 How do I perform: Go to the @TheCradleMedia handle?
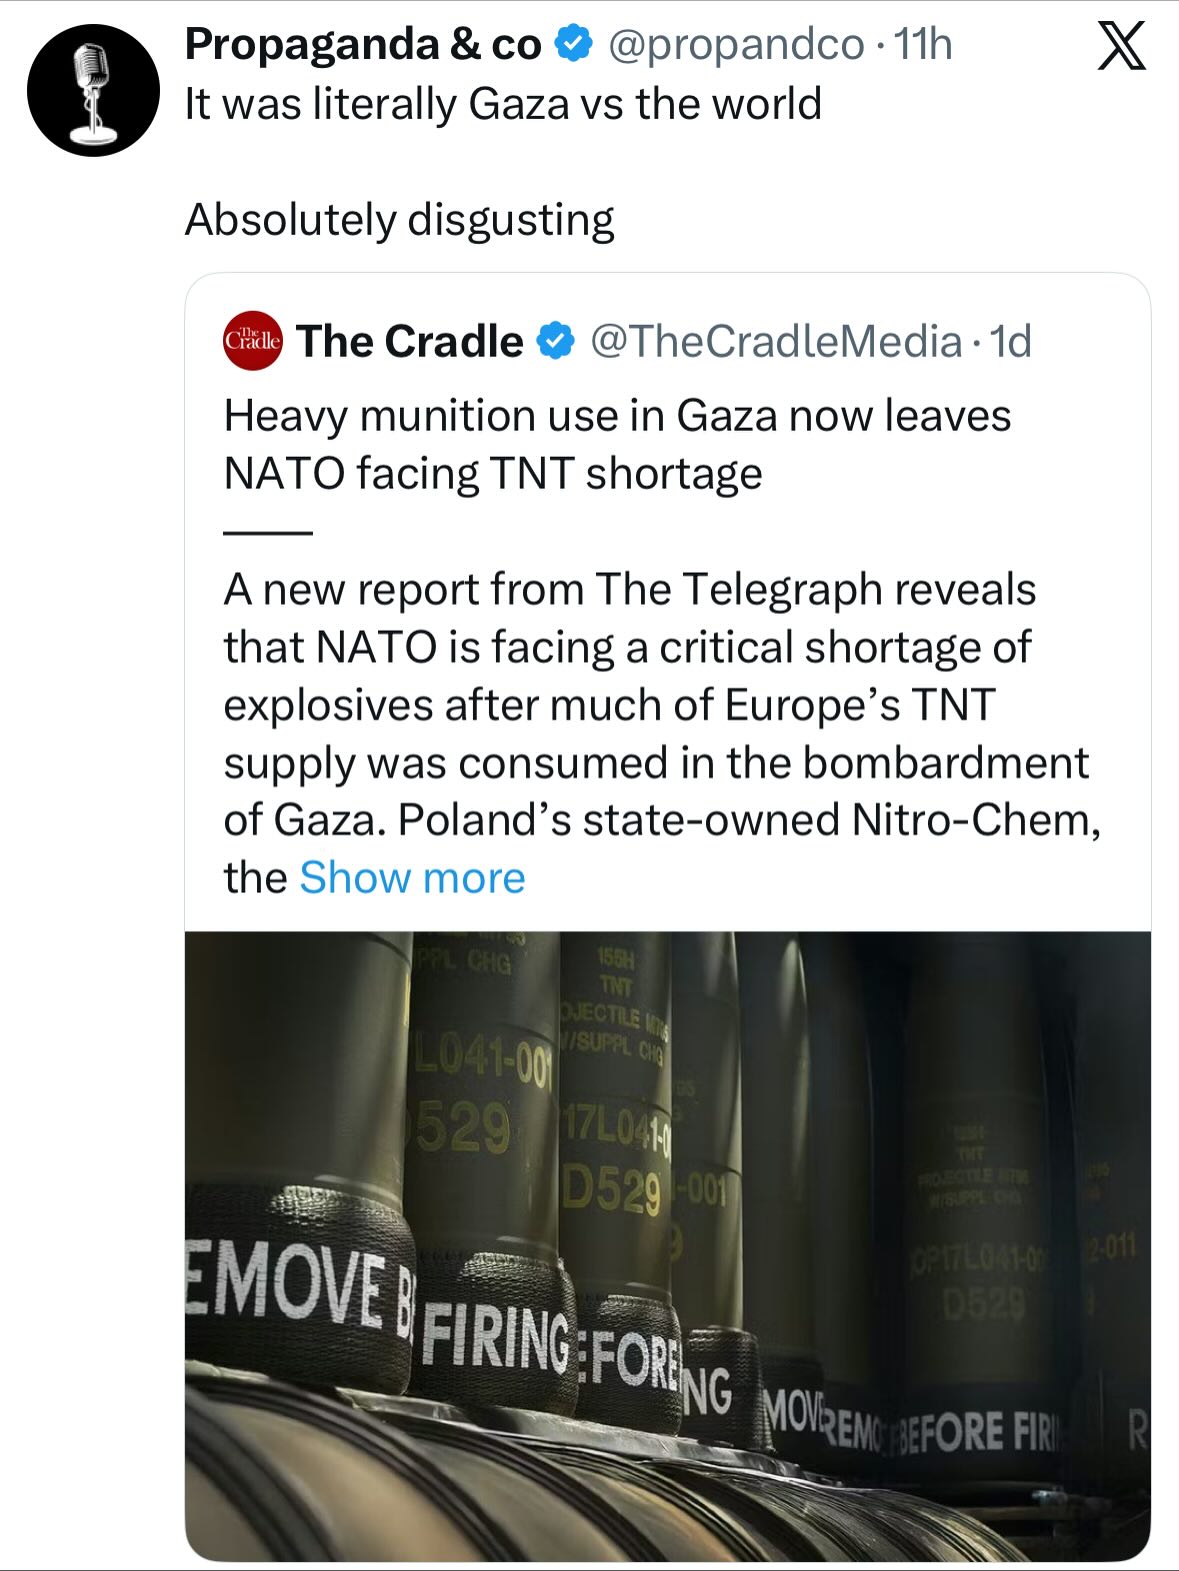(x=776, y=342)
